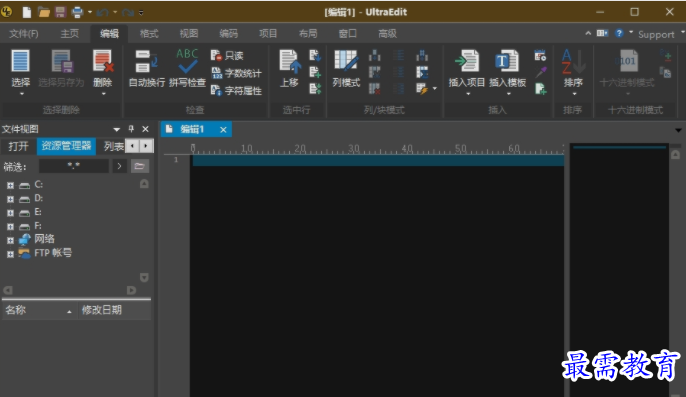Switch to 列表 tab in file view
Image resolution: width=686 pixels, height=397 pixels.
(113, 146)
